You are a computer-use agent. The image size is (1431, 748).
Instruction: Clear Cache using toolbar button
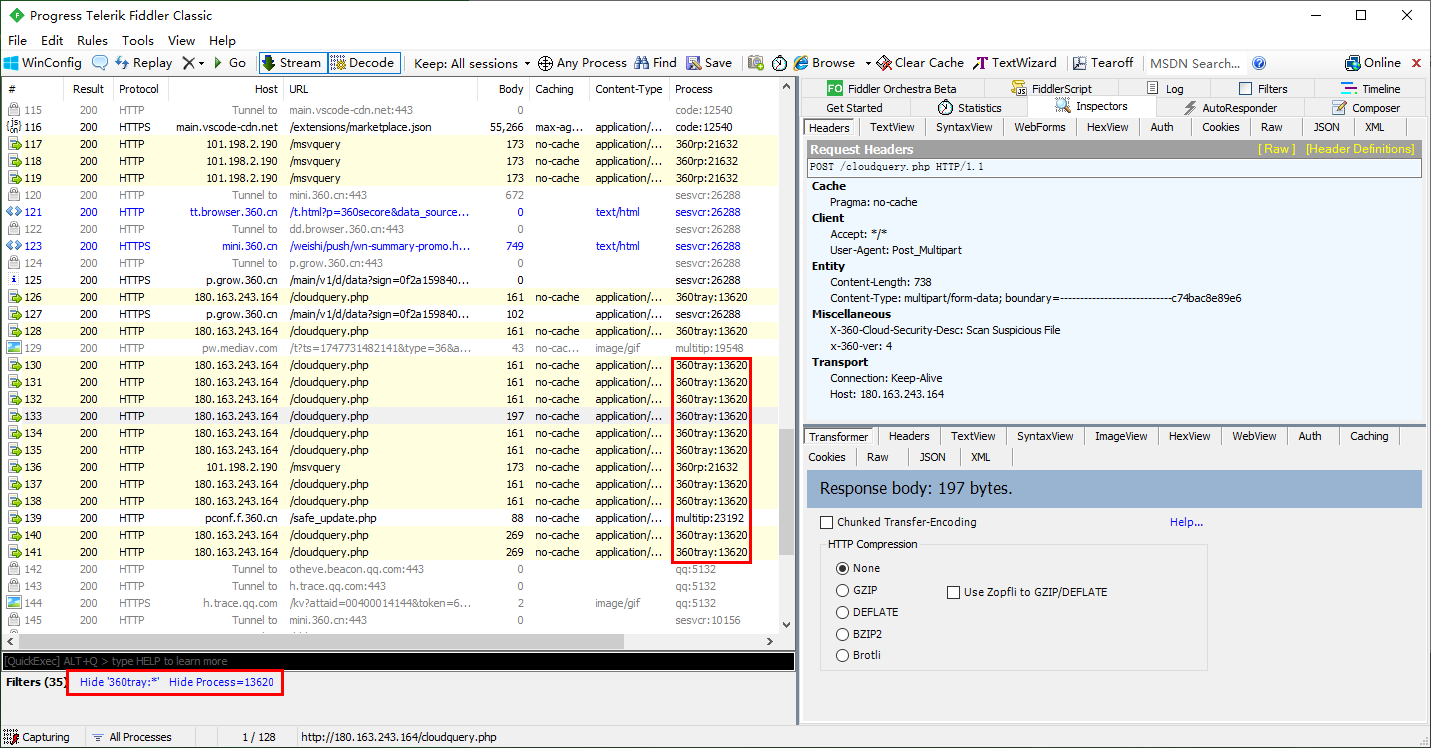(x=920, y=63)
